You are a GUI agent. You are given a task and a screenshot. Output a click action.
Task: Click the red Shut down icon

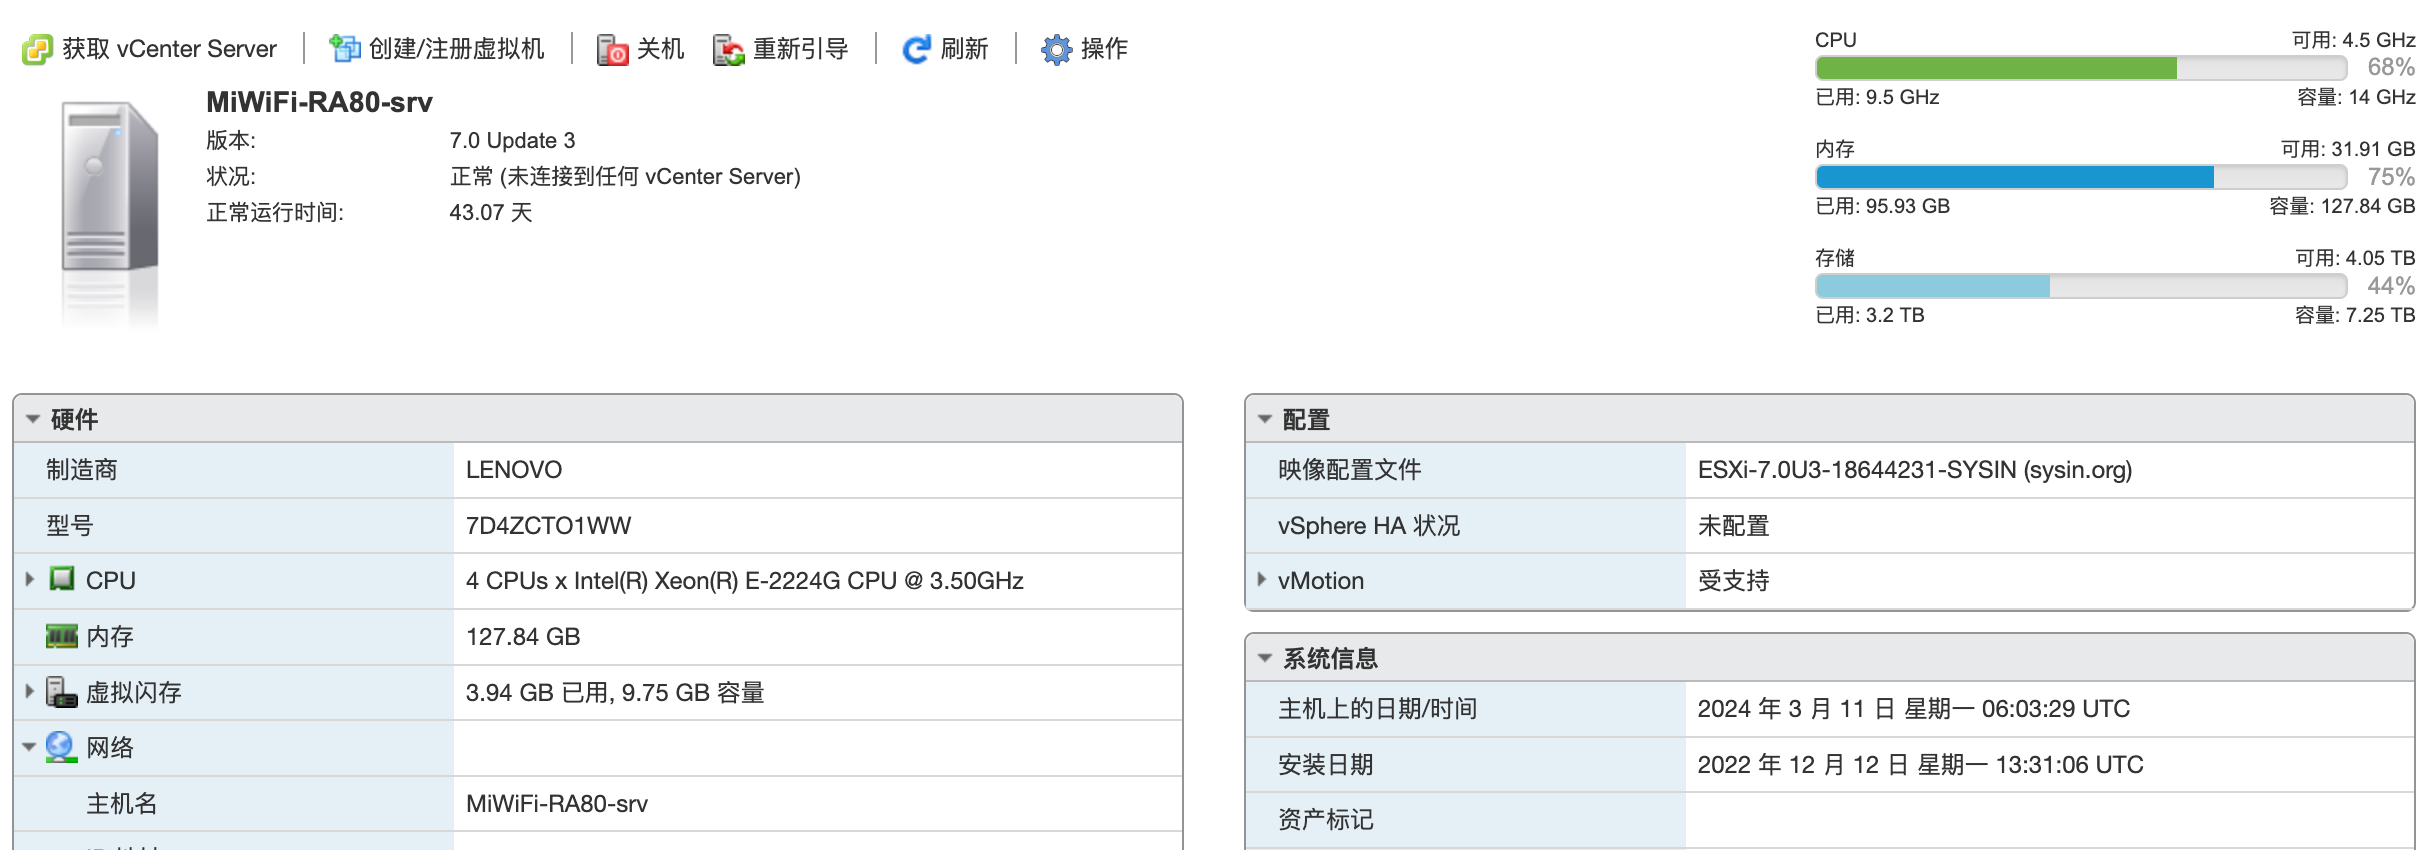coord(612,49)
